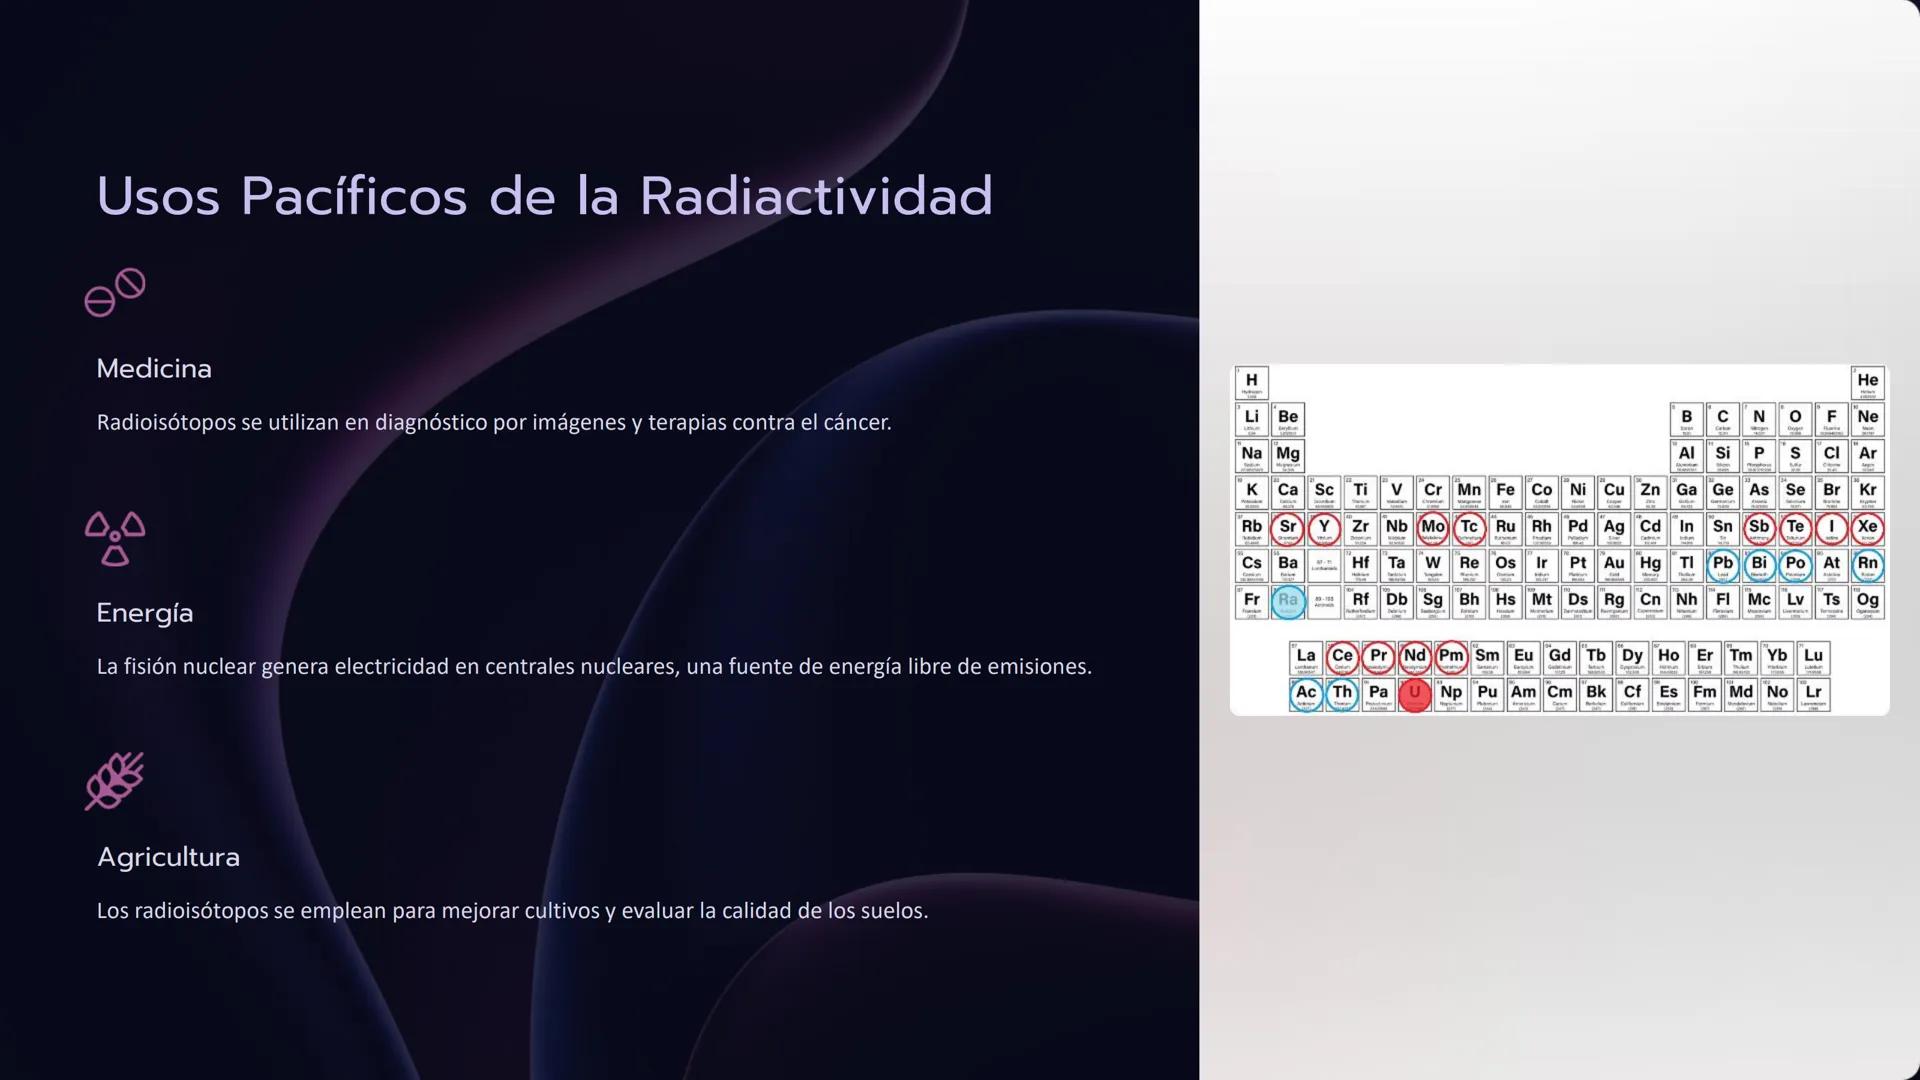Select the wheat icon above Agricultura
The height and width of the screenshot is (1080, 1920).
click(x=115, y=782)
